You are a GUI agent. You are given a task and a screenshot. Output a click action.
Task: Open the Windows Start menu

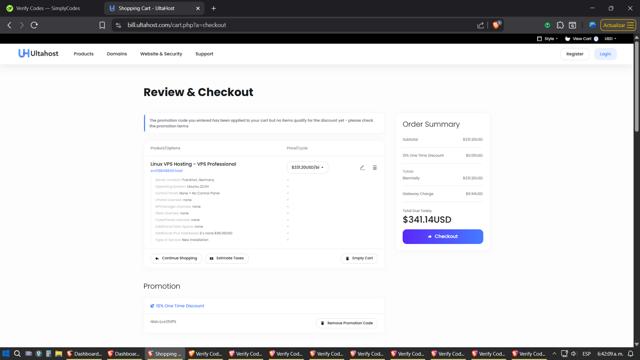6,354
